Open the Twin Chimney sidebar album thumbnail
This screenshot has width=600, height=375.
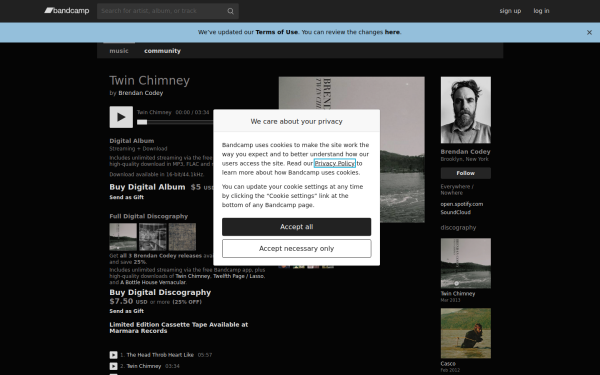(466, 263)
